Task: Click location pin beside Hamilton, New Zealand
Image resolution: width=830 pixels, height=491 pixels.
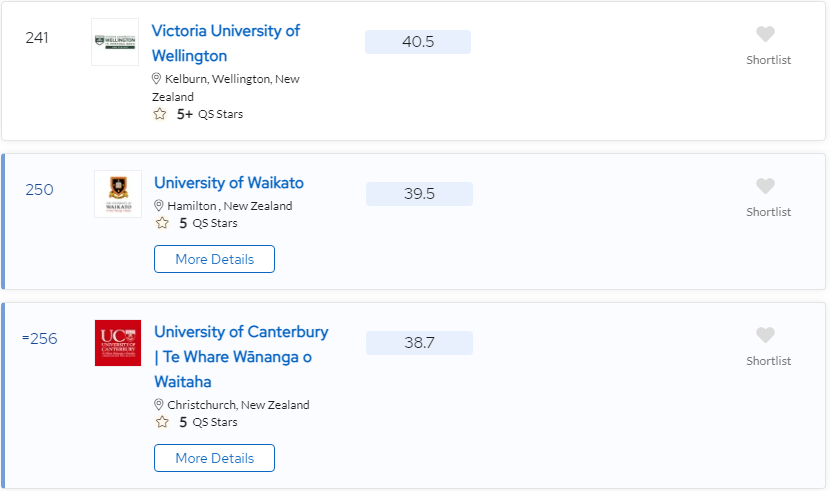Action: click(x=158, y=205)
